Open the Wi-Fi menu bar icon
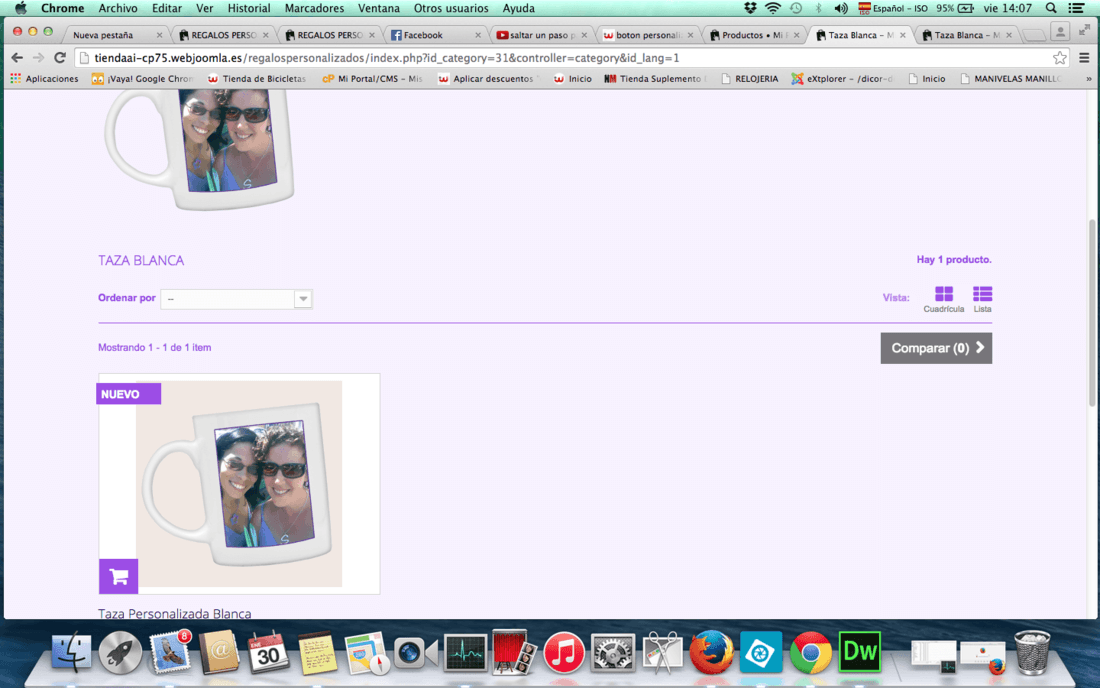Screen dimensions: 1100x688 coord(772,8)
